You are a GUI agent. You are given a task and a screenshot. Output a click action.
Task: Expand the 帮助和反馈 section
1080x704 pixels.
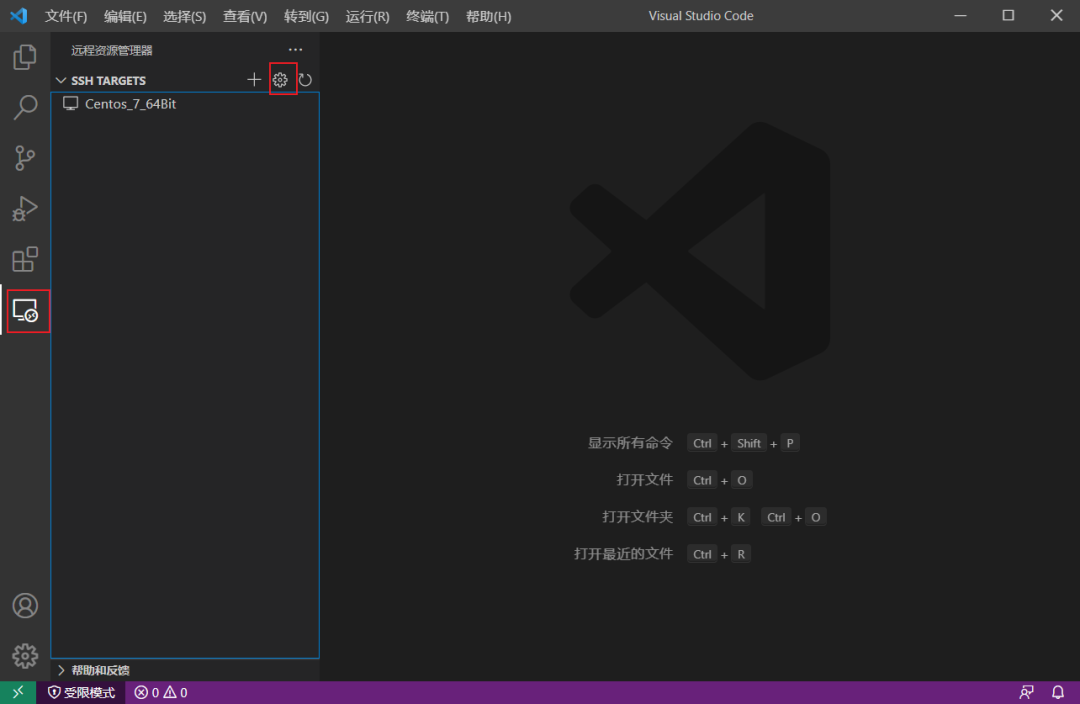[61, 670]
